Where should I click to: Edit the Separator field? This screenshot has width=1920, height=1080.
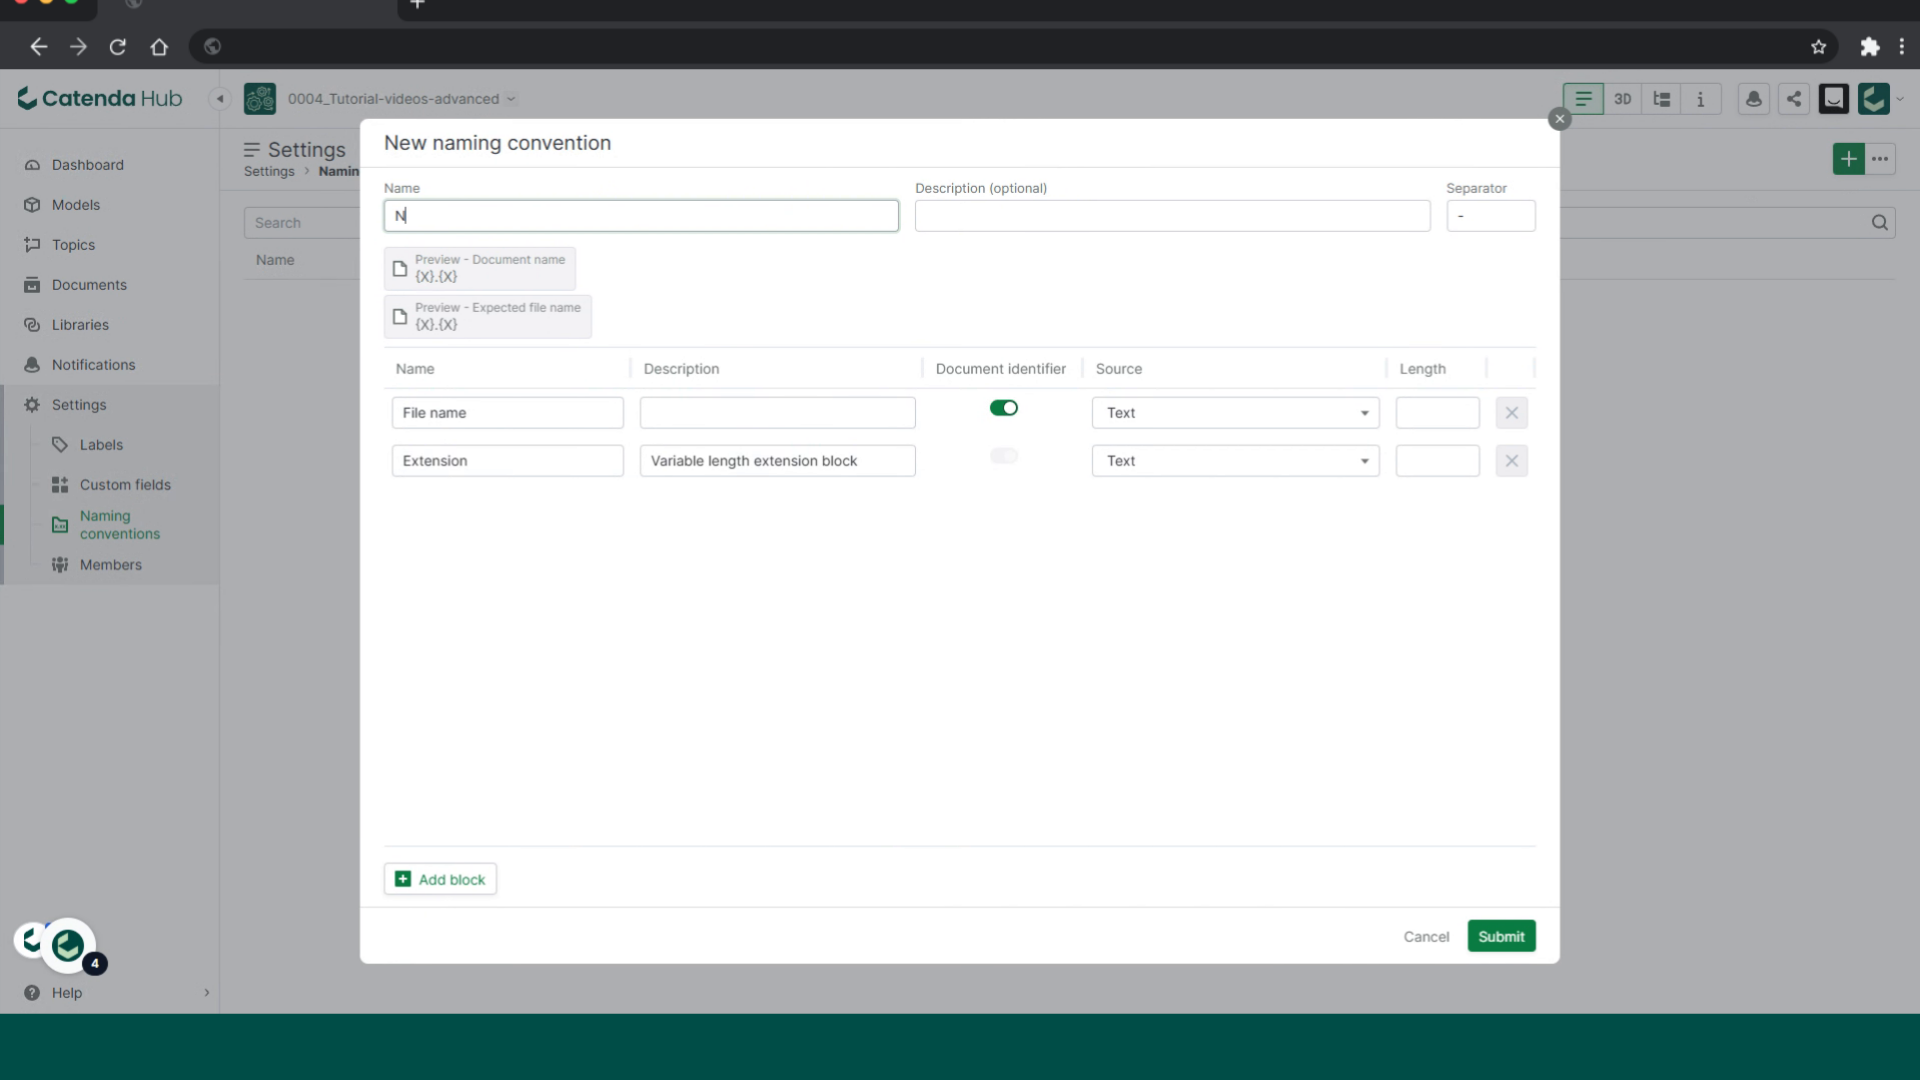(x=1490, y=216)
